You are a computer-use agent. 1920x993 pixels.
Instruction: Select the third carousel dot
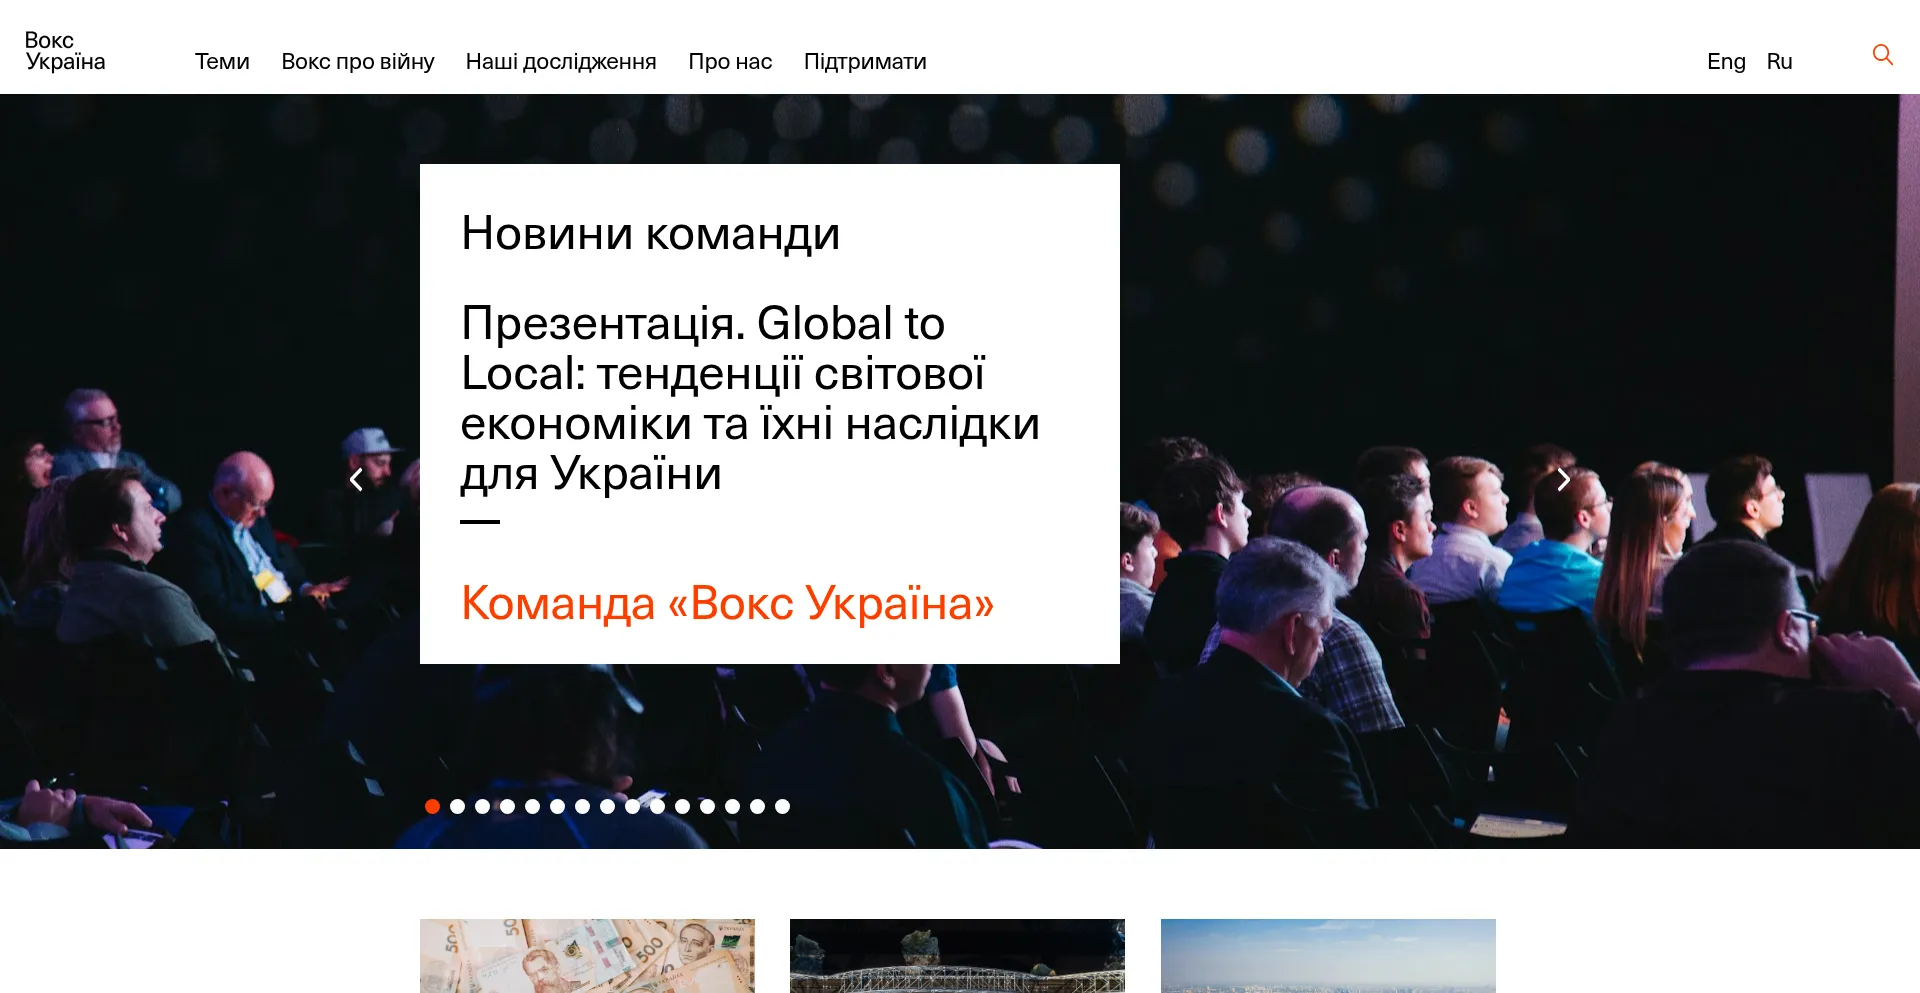(x=482, y=806)
